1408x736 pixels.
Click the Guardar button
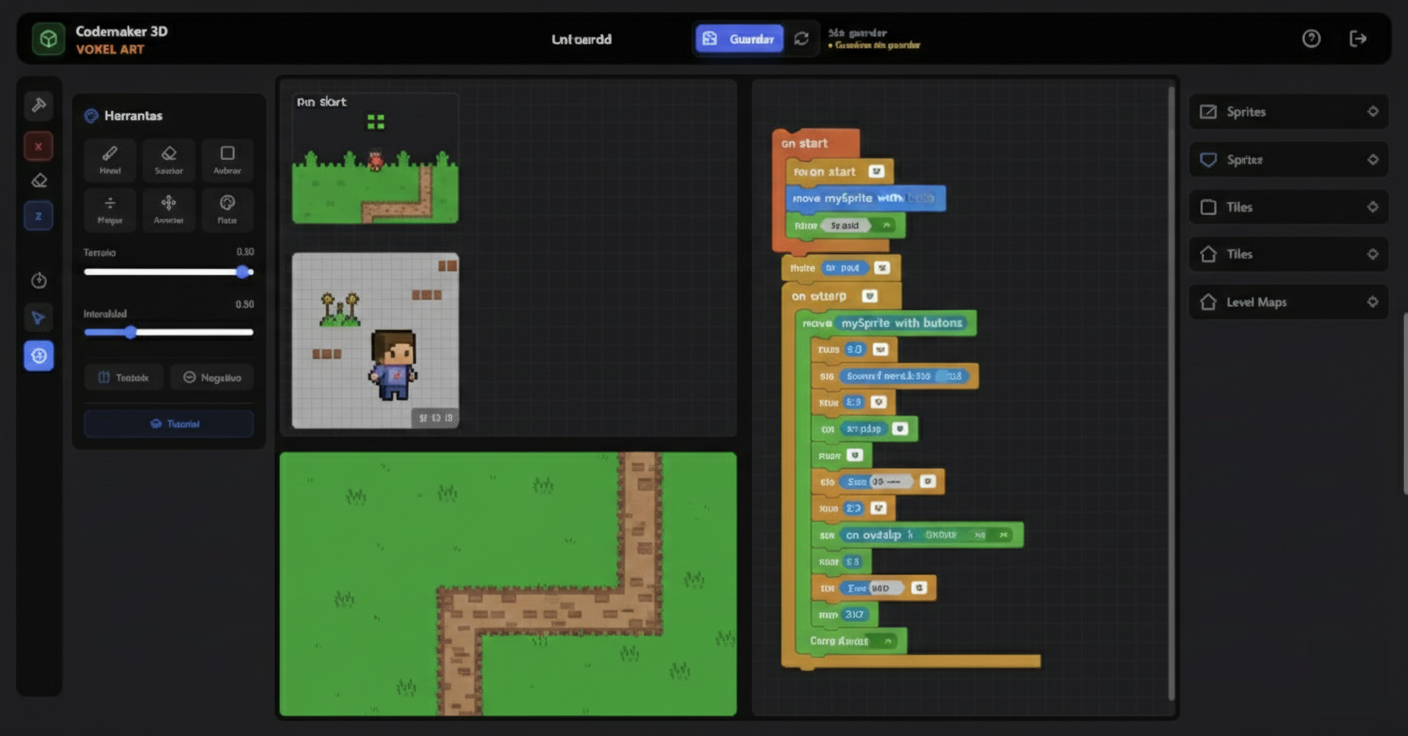(x=740, y=38)
